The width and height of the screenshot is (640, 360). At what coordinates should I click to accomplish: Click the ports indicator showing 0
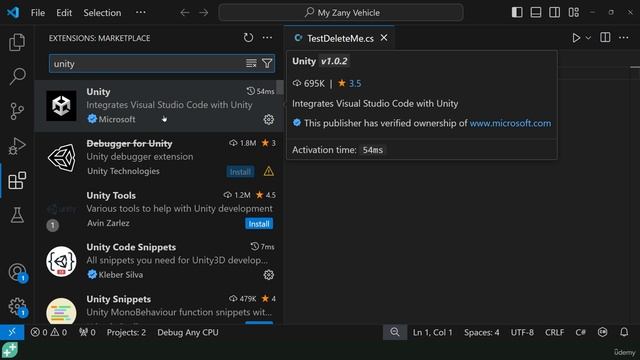coord(87,333)
